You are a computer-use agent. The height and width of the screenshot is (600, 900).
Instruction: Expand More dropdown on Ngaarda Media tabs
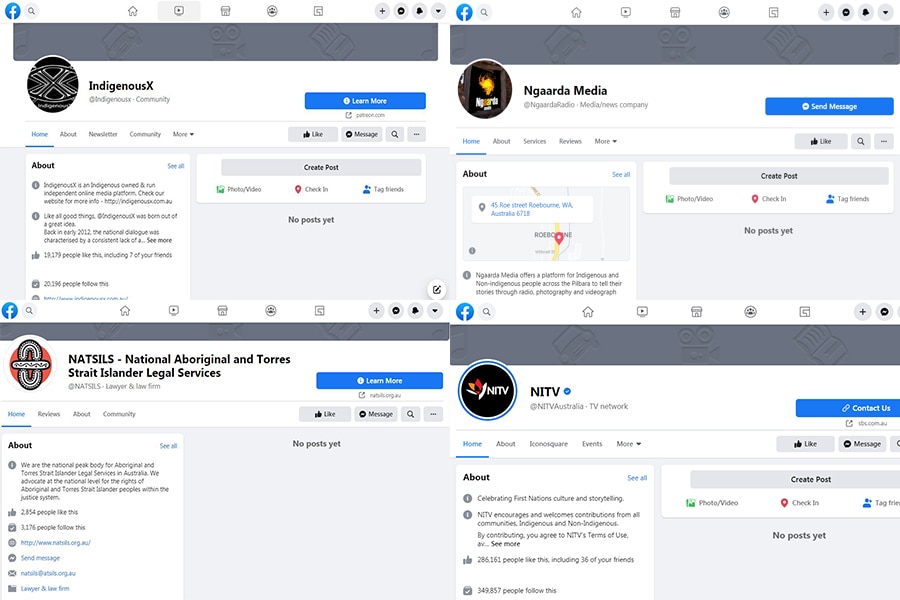coord(606,141)
